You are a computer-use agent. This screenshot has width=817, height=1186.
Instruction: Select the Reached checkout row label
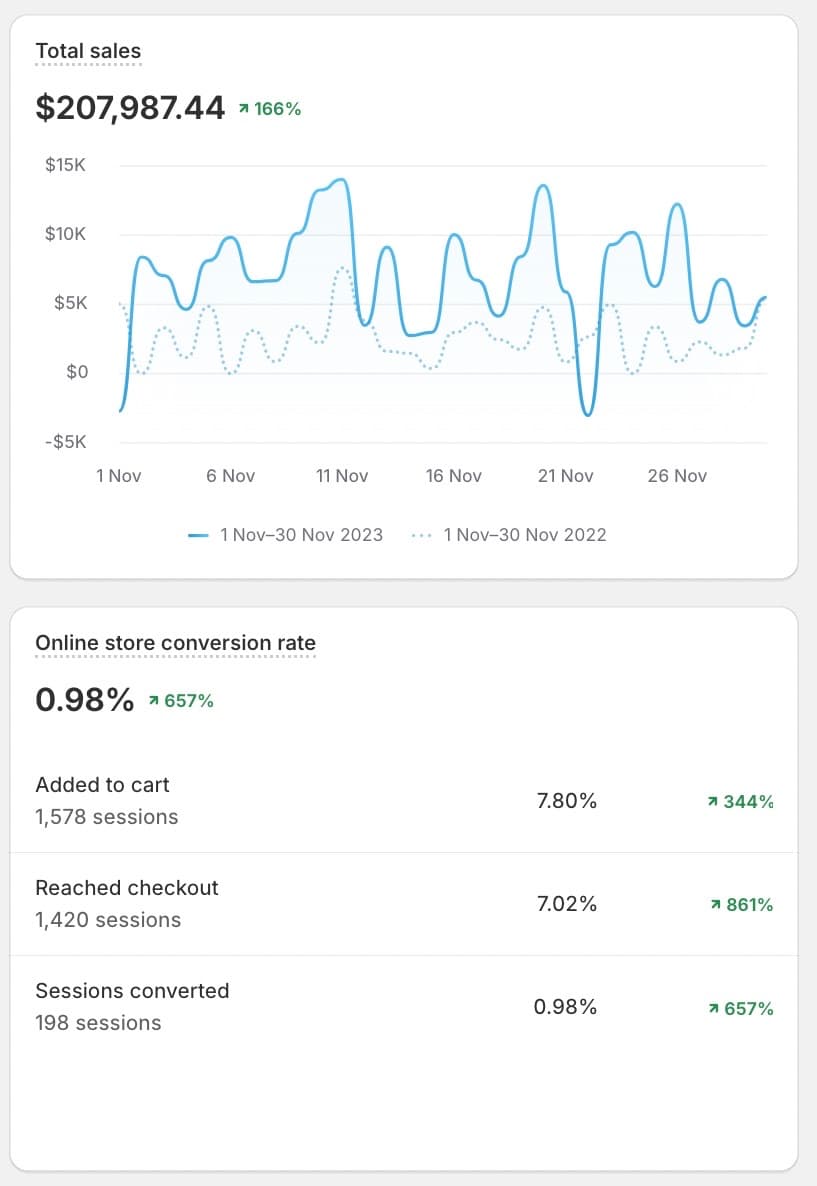(127, 888)
